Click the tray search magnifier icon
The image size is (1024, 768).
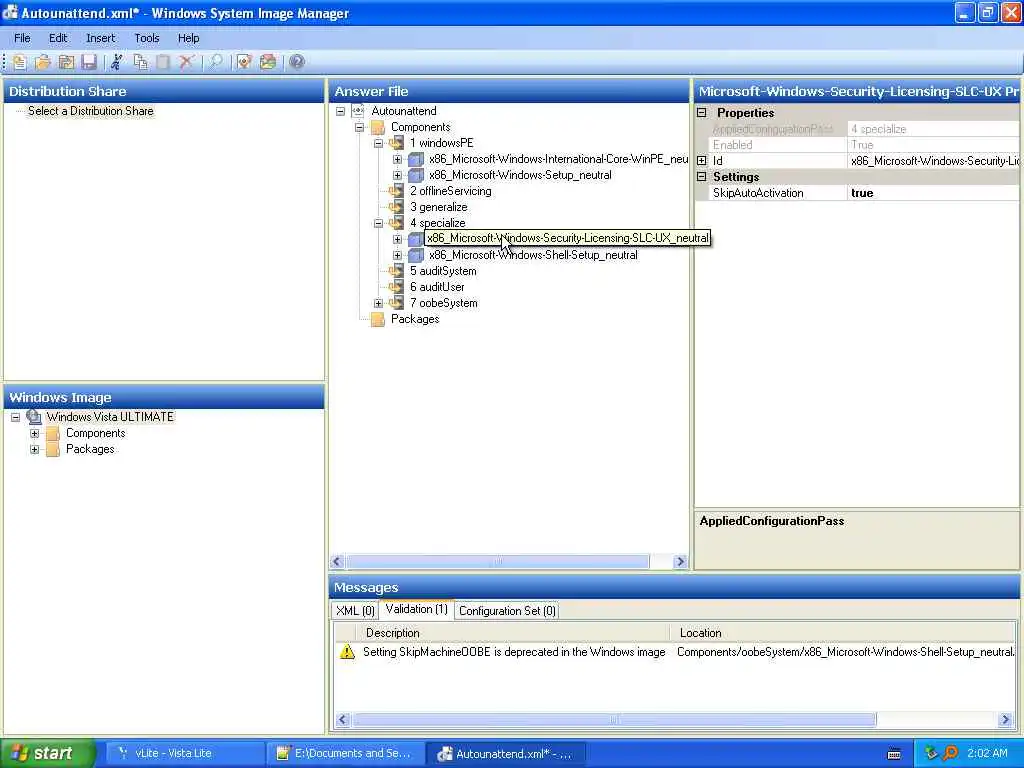(x=950, y=754)
